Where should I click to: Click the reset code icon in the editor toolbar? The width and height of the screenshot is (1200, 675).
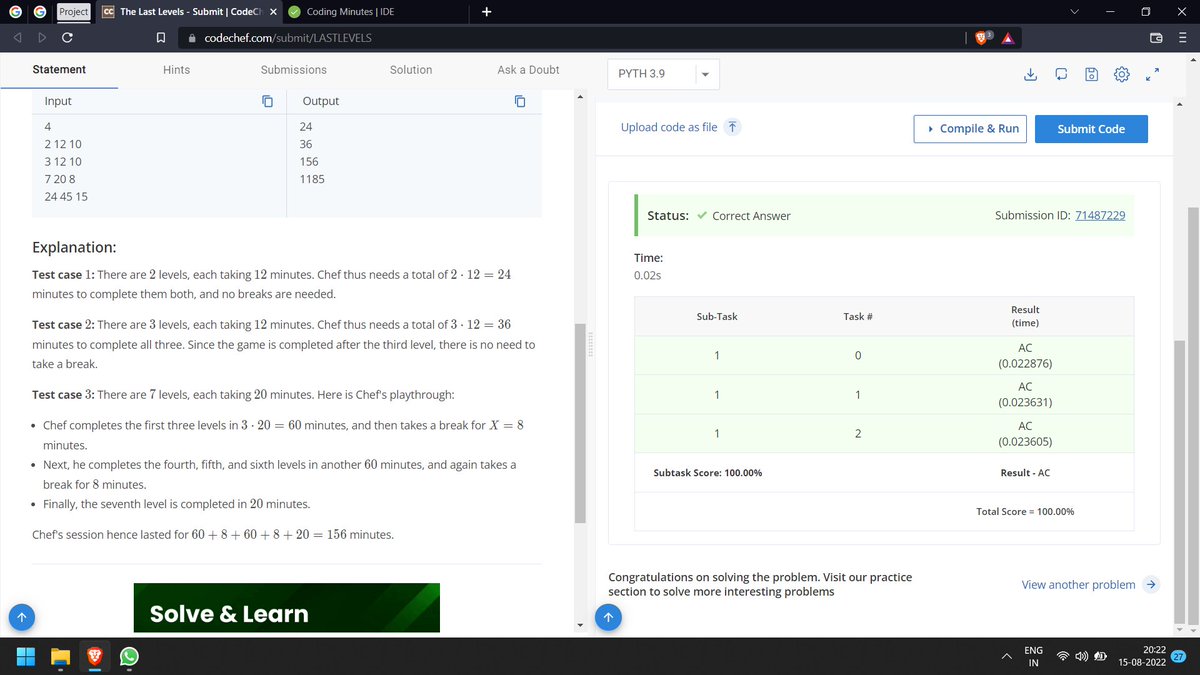(x=1061, y=74)
